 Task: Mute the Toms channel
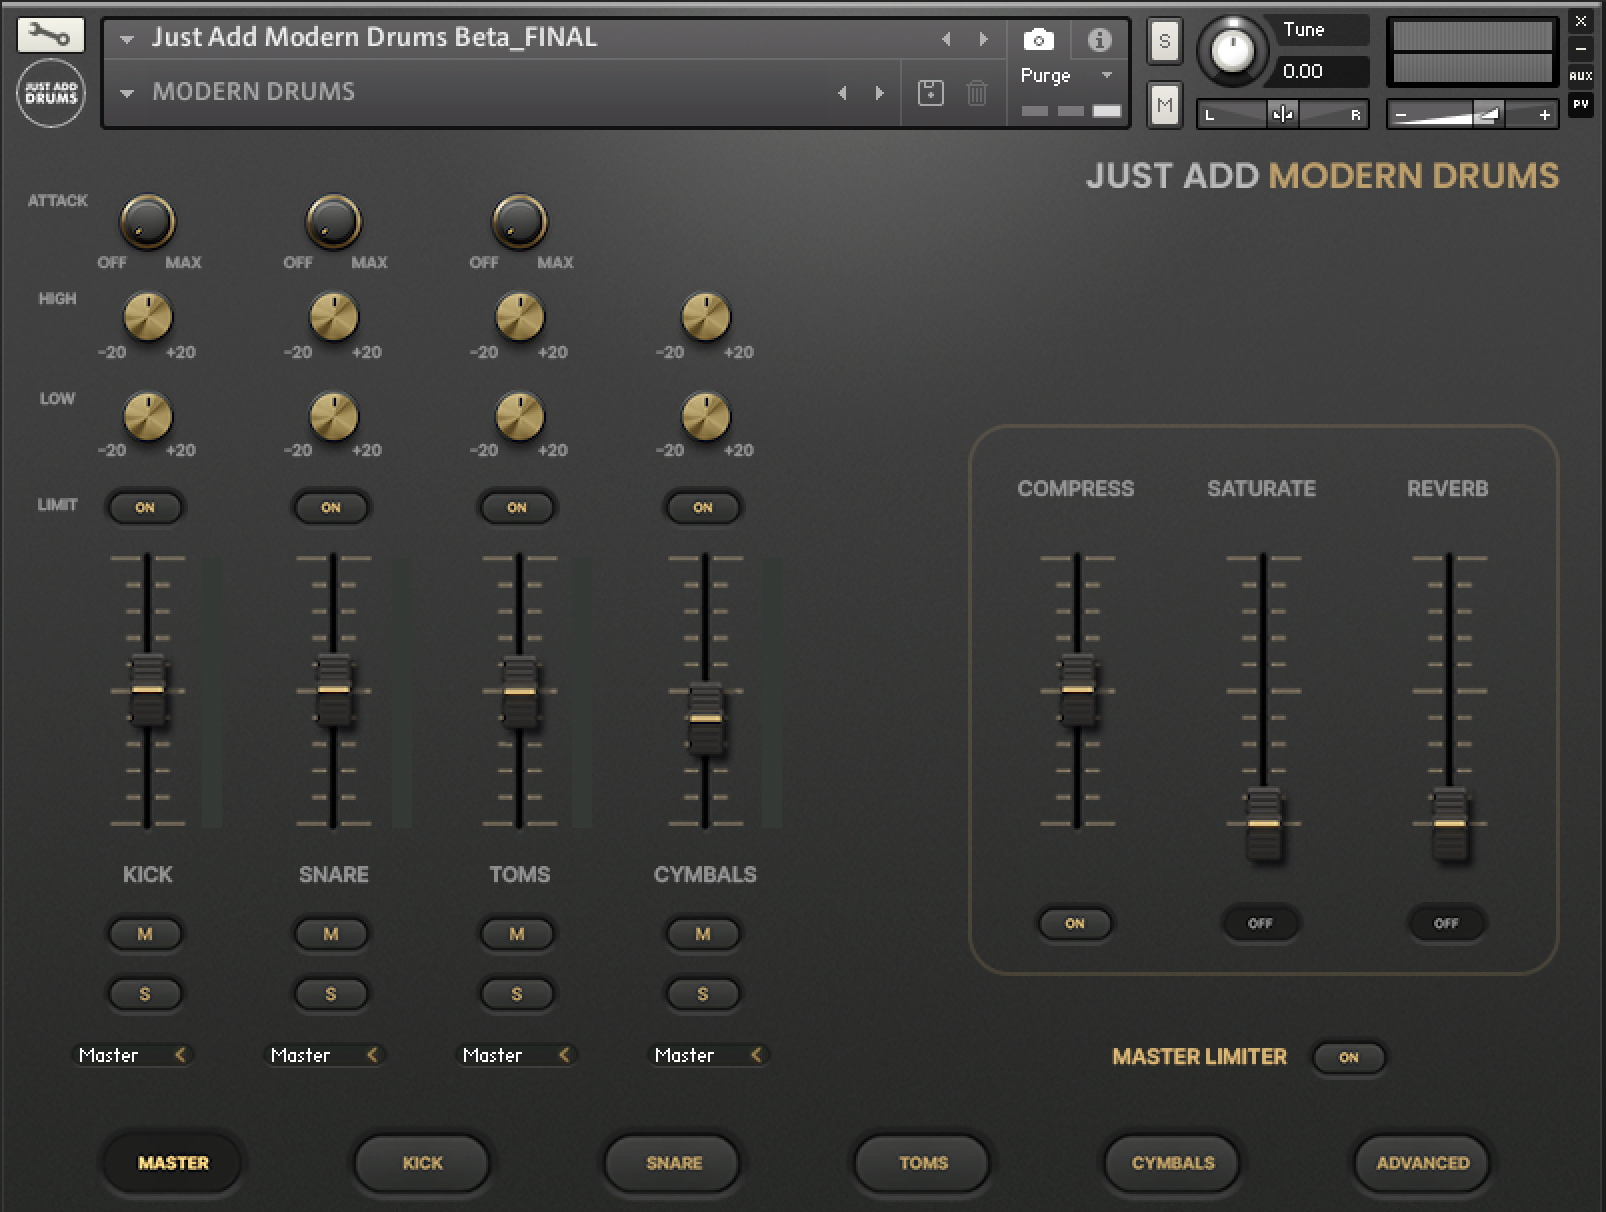pyautogui.click(x=517, y=934)
